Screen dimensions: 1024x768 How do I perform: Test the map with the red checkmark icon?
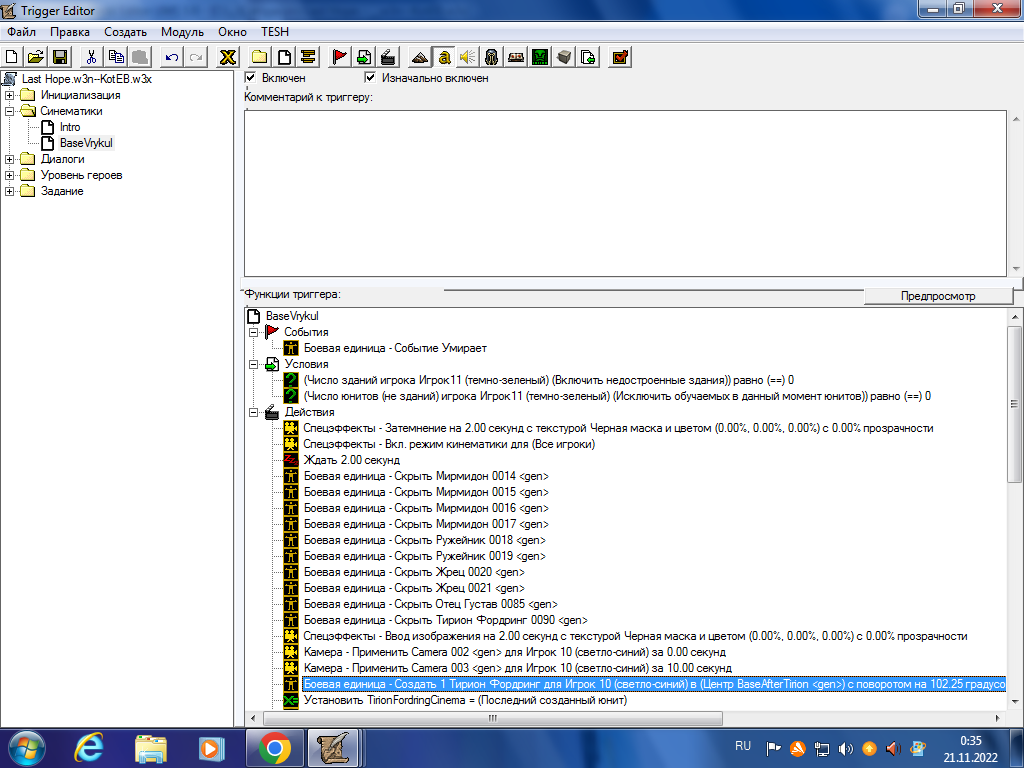coord(620,57)
